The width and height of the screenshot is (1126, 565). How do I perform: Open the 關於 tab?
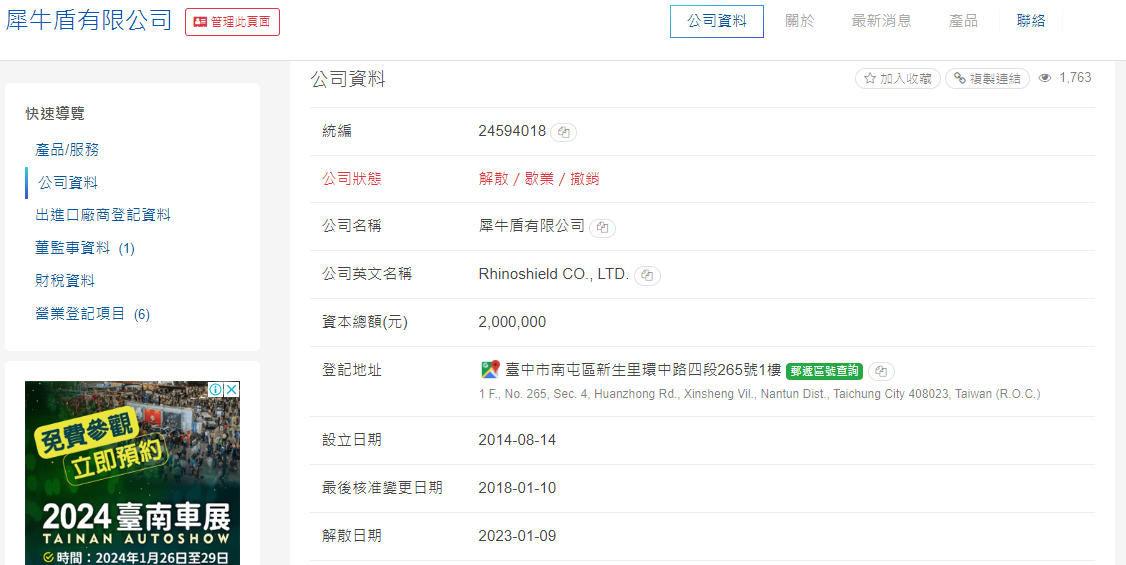coord(800,21)
